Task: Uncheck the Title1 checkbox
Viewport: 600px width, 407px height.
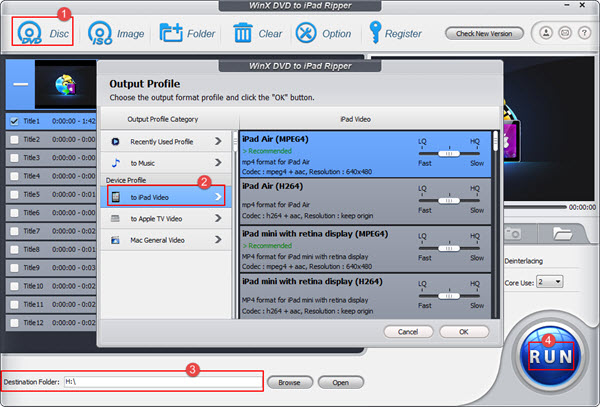Action: [14, 121]
